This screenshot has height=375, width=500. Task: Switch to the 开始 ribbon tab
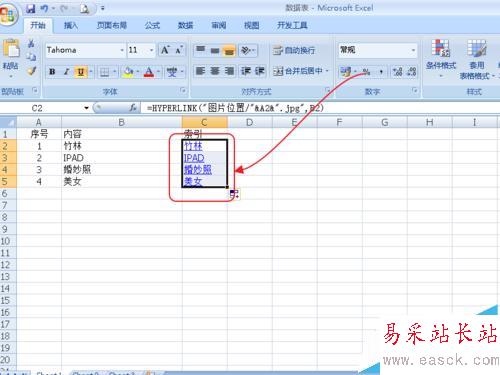[38, 25]
